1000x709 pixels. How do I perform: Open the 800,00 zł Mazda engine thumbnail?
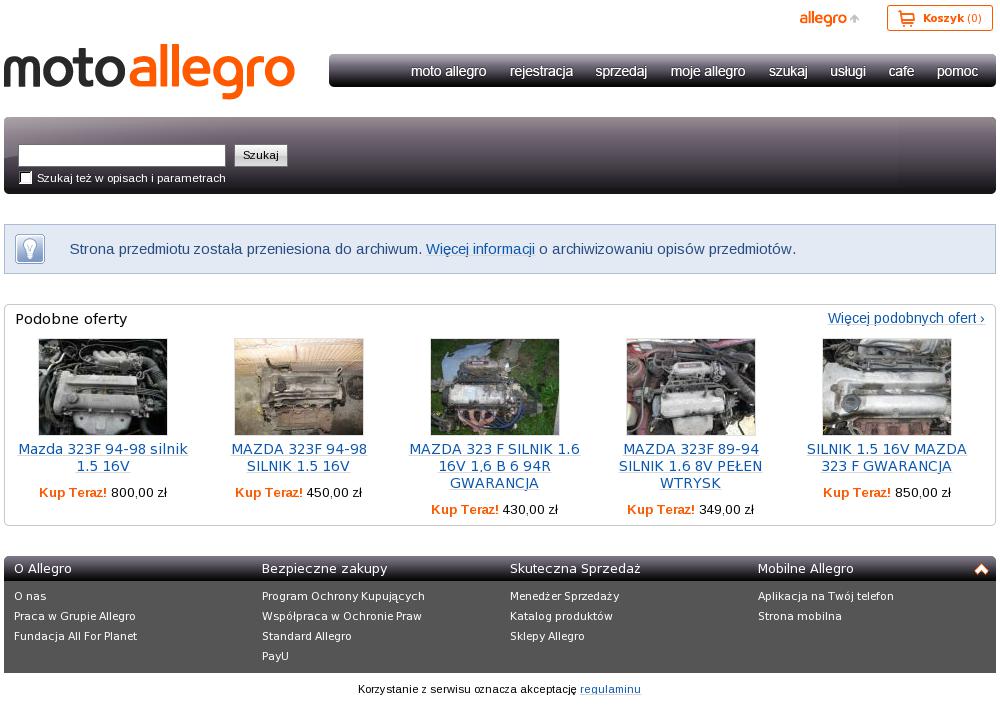[103, 387]
